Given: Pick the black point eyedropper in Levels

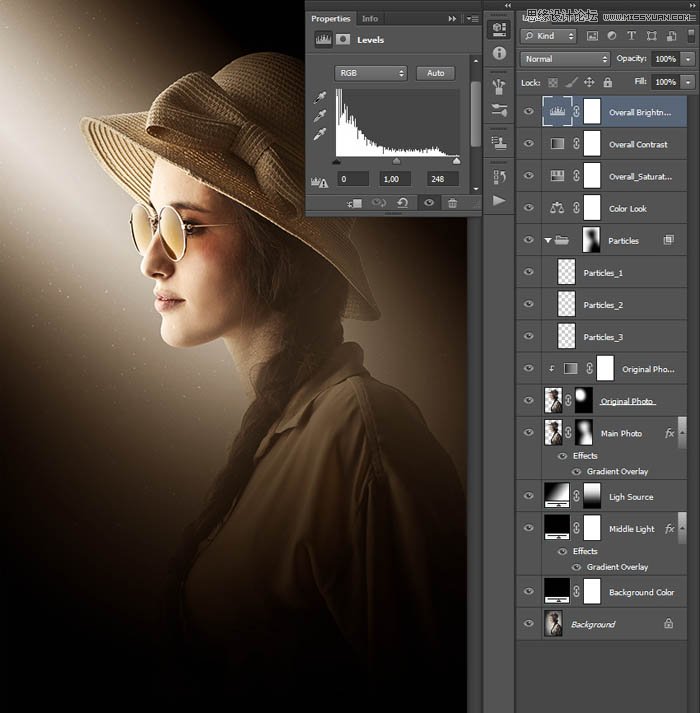Looking at the screenshot, I should [321, 98].
